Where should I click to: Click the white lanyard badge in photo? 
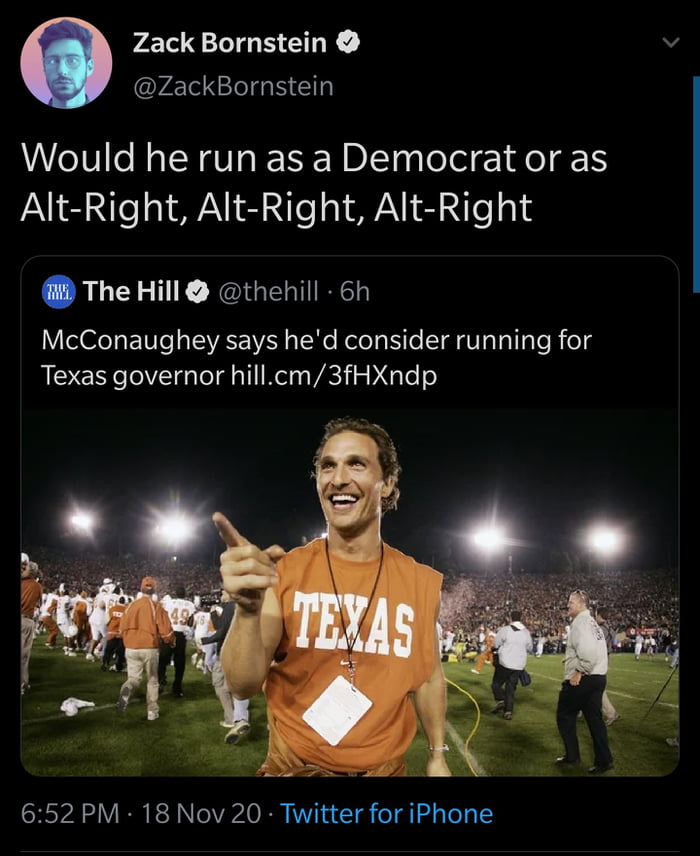click(337, 709)
